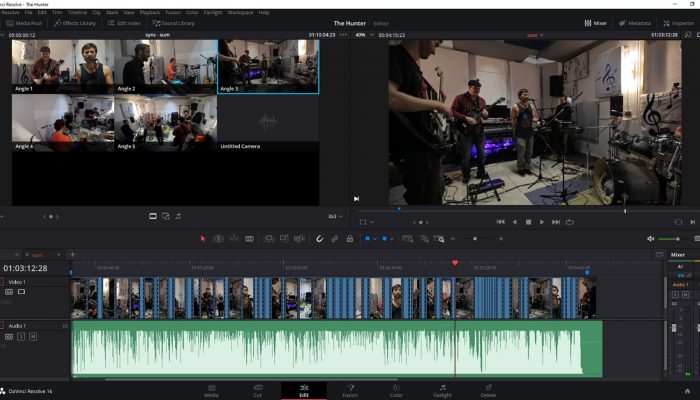
Task: Open the timeline viewer zoom 40% dropdown
Action: click(364, 35)
